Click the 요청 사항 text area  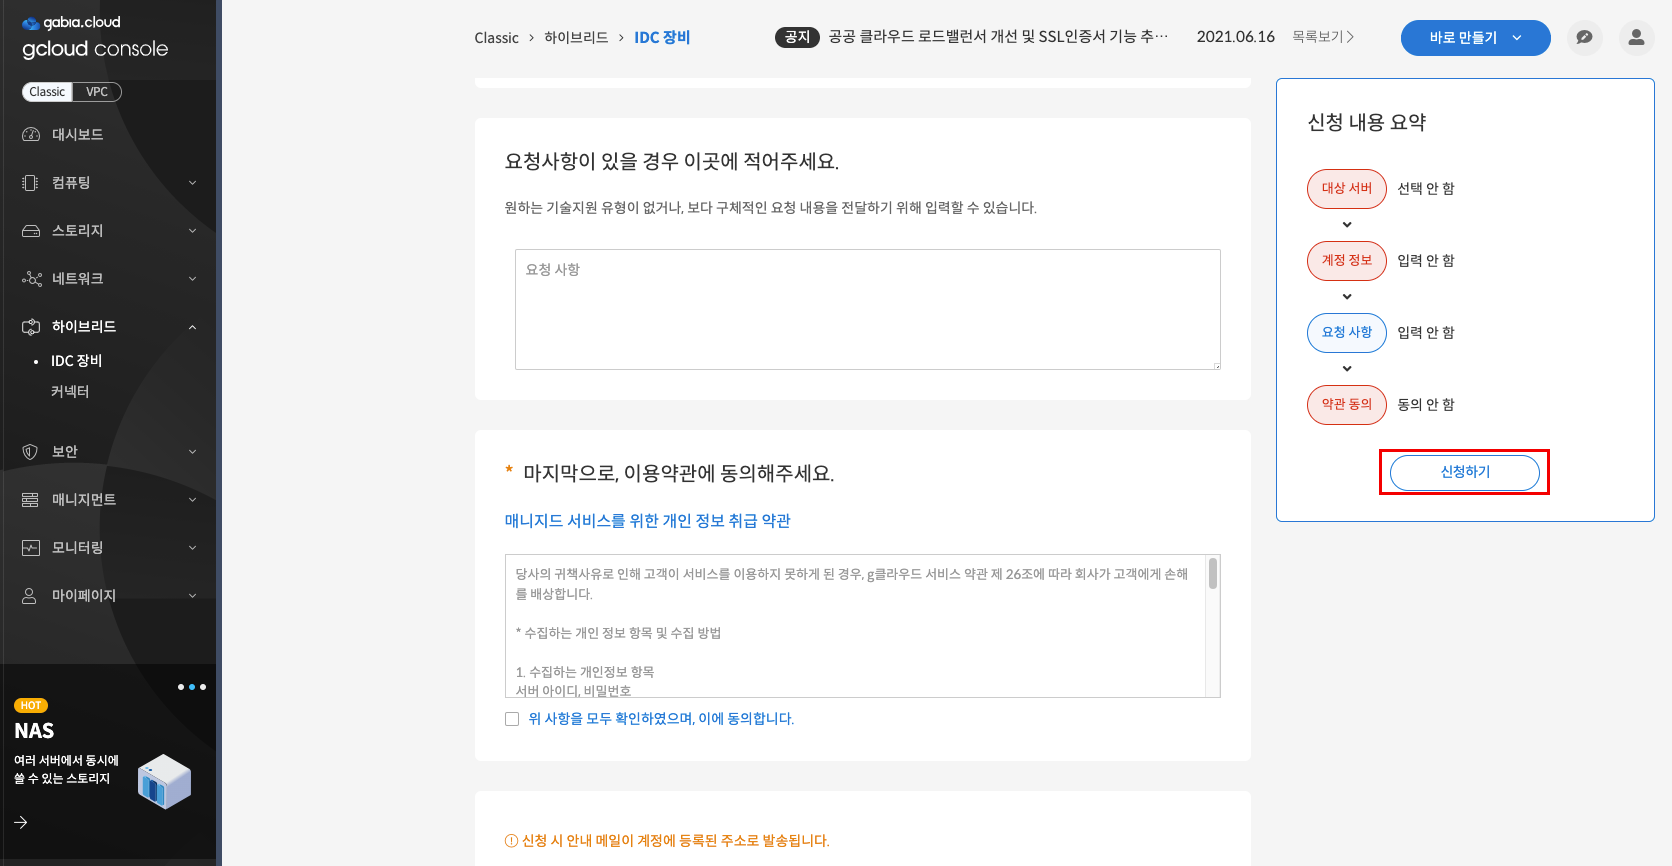867,310
